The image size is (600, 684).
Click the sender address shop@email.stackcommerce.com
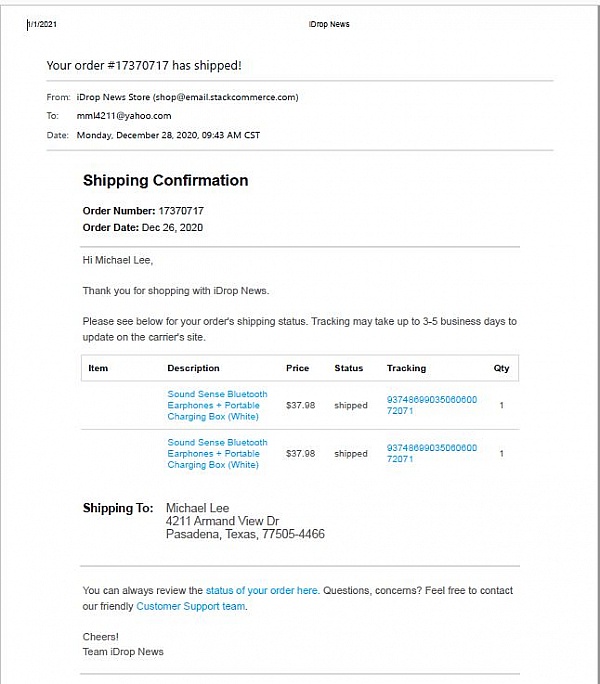point(226,97)
